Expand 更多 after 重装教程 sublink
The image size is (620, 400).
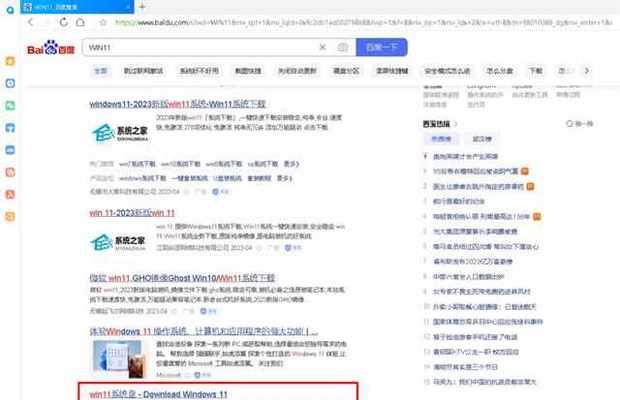pos(284,178)
